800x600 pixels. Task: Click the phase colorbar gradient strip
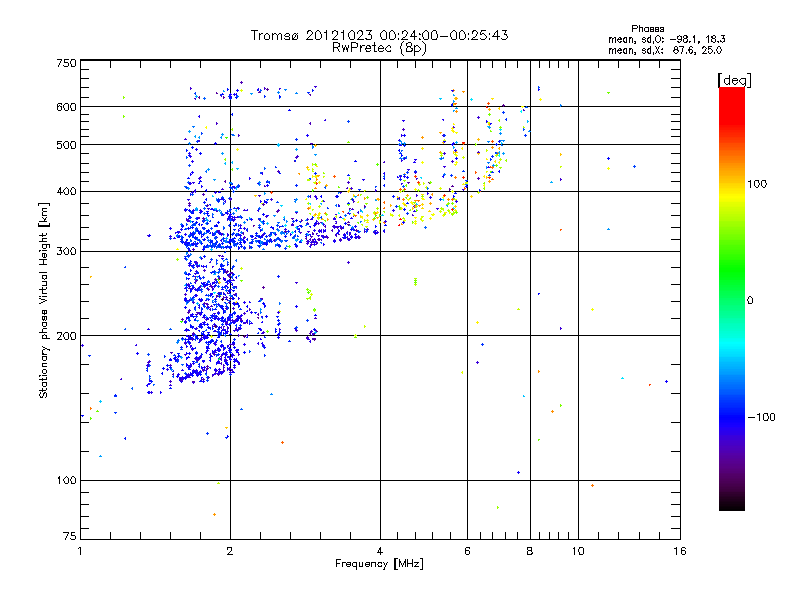point(732,298)
